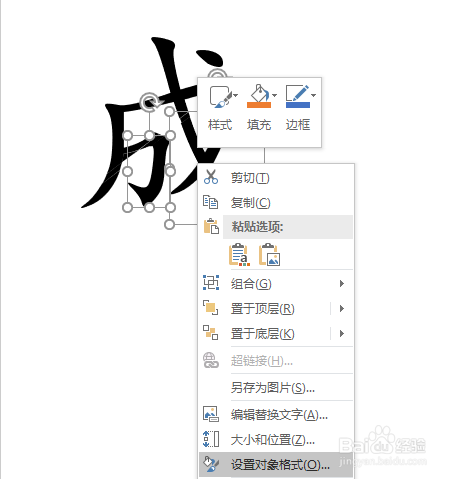
Task: Open the 边框 dropdown arrow
Action: [313, 96]
